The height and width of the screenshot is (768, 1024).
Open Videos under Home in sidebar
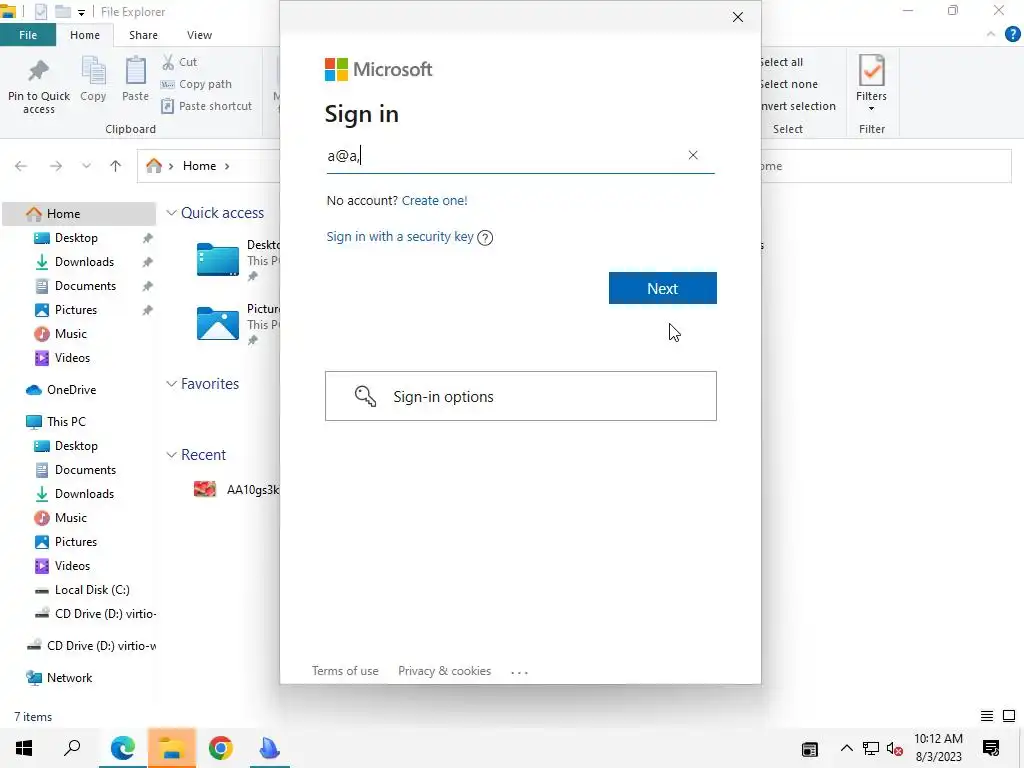(72, 358)
